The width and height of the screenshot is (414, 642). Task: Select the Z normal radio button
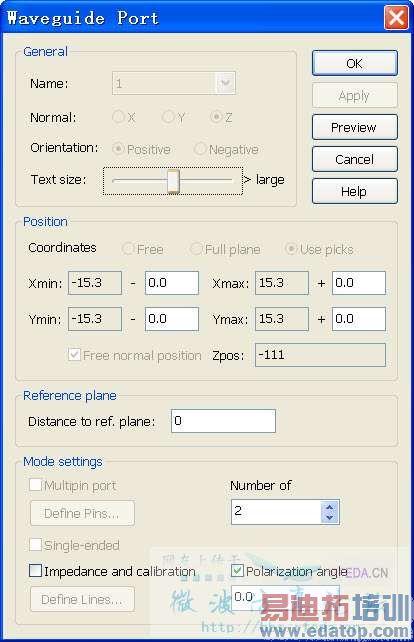[216, 117]
